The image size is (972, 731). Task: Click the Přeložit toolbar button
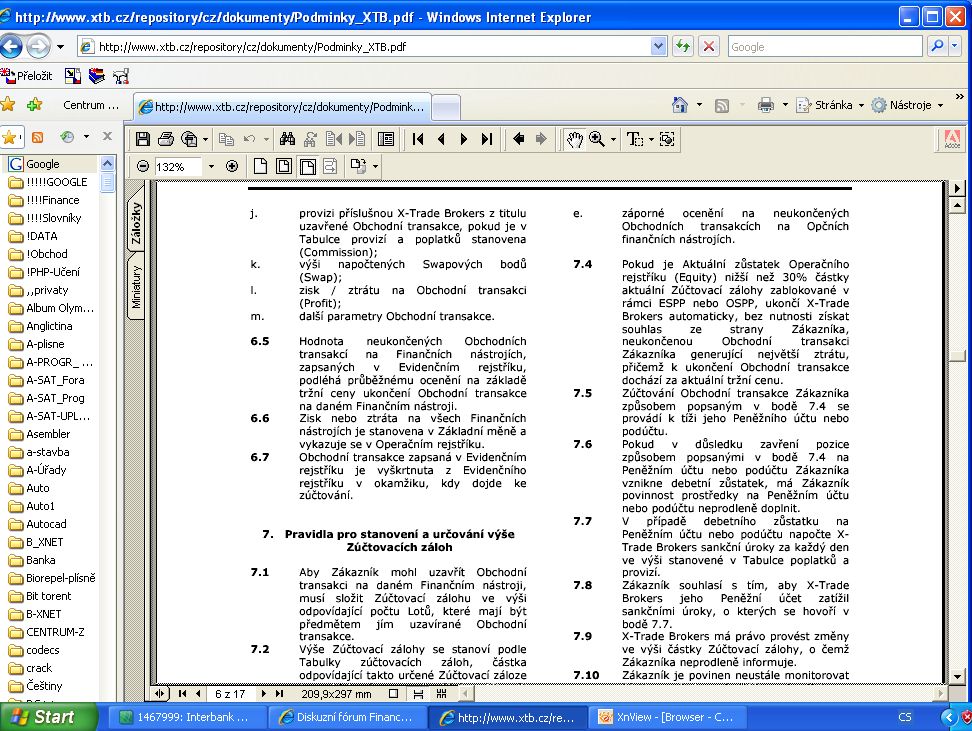[27, 76]
